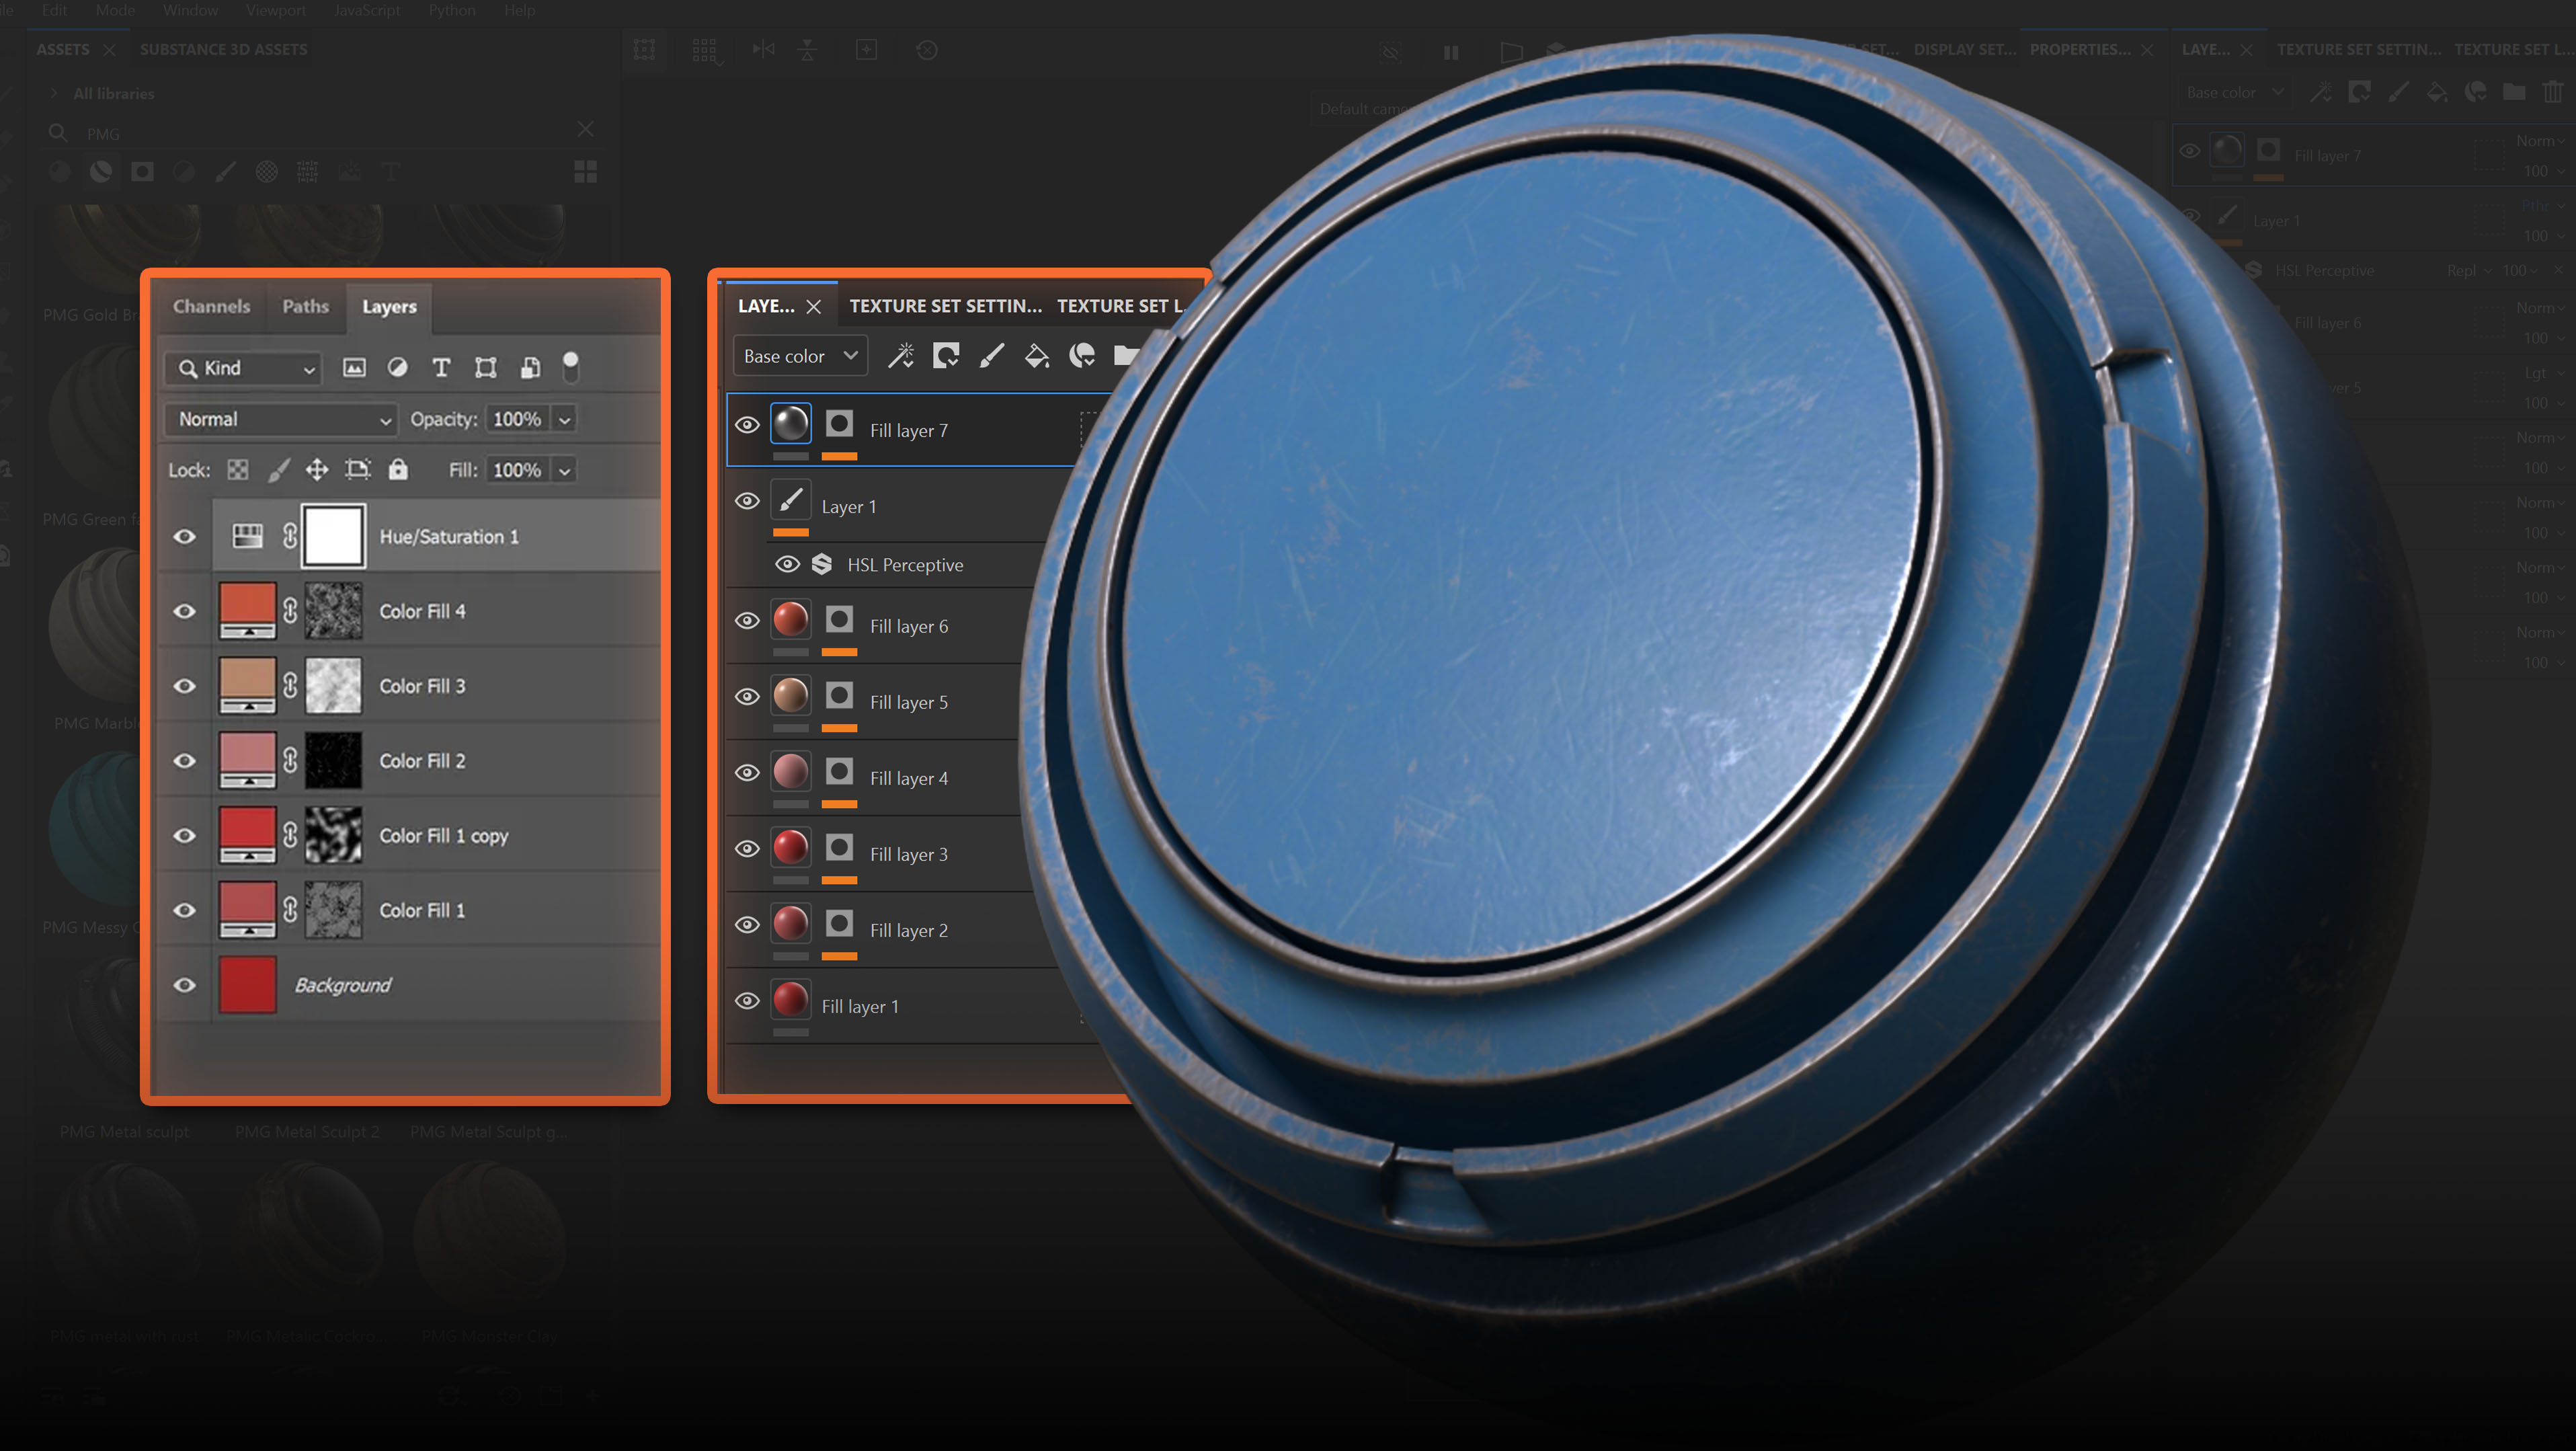The width and height of the screenshot is (2576, 1451).
Task: Toggle visibility of HSL Perceptive filter
Action: click(x=788, y=565)
